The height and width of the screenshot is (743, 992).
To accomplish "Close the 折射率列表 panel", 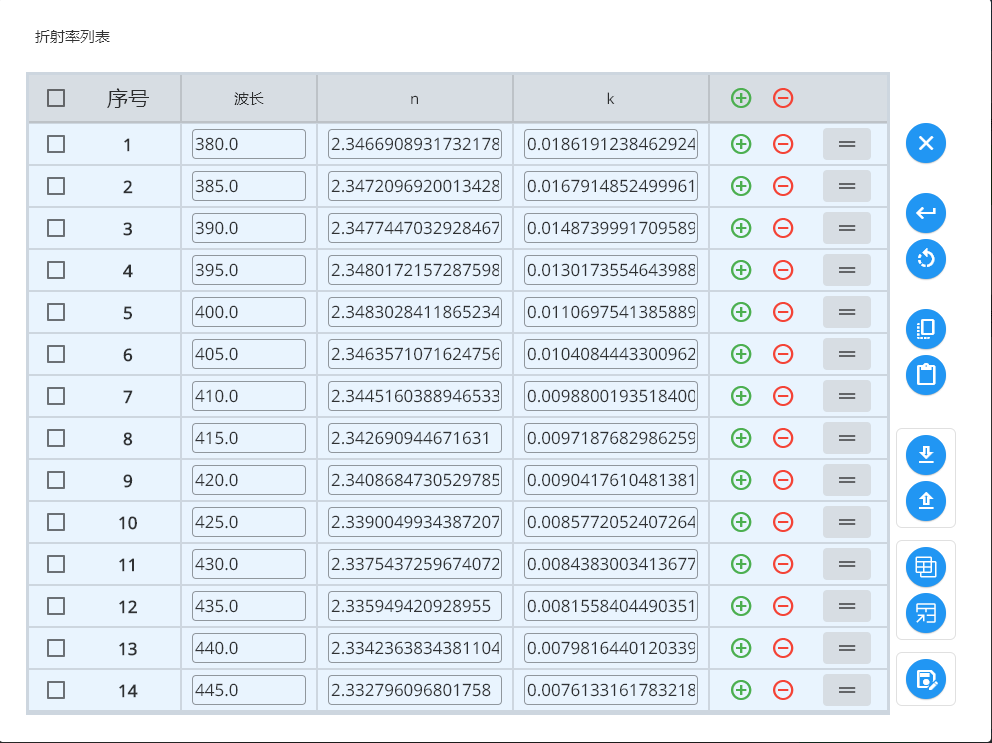I will point(925,143).
